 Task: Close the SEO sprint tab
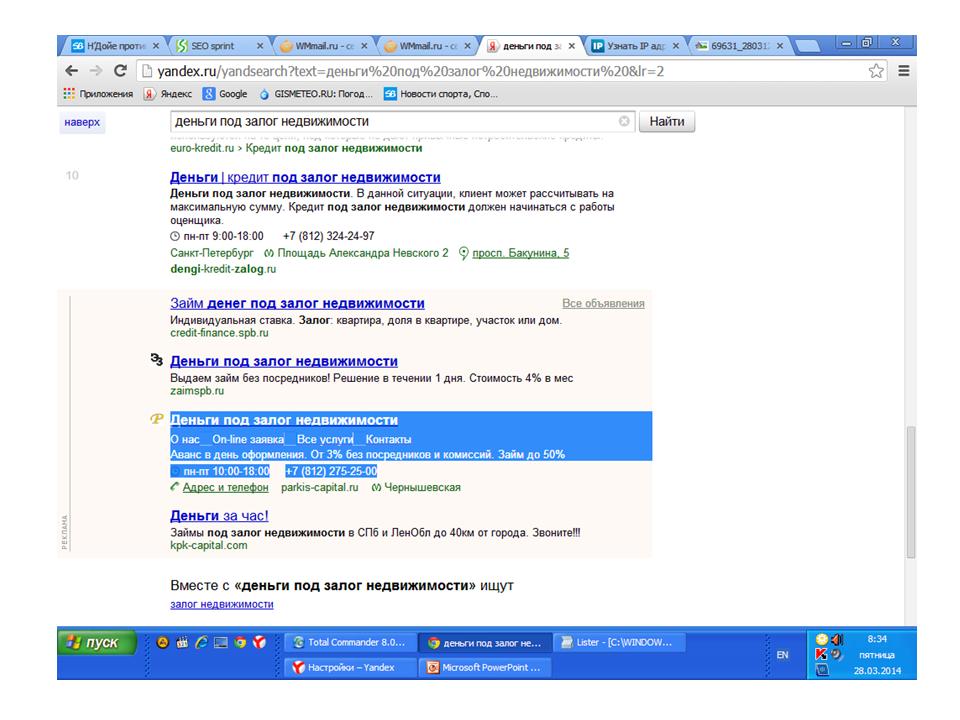tap(260, 46)
